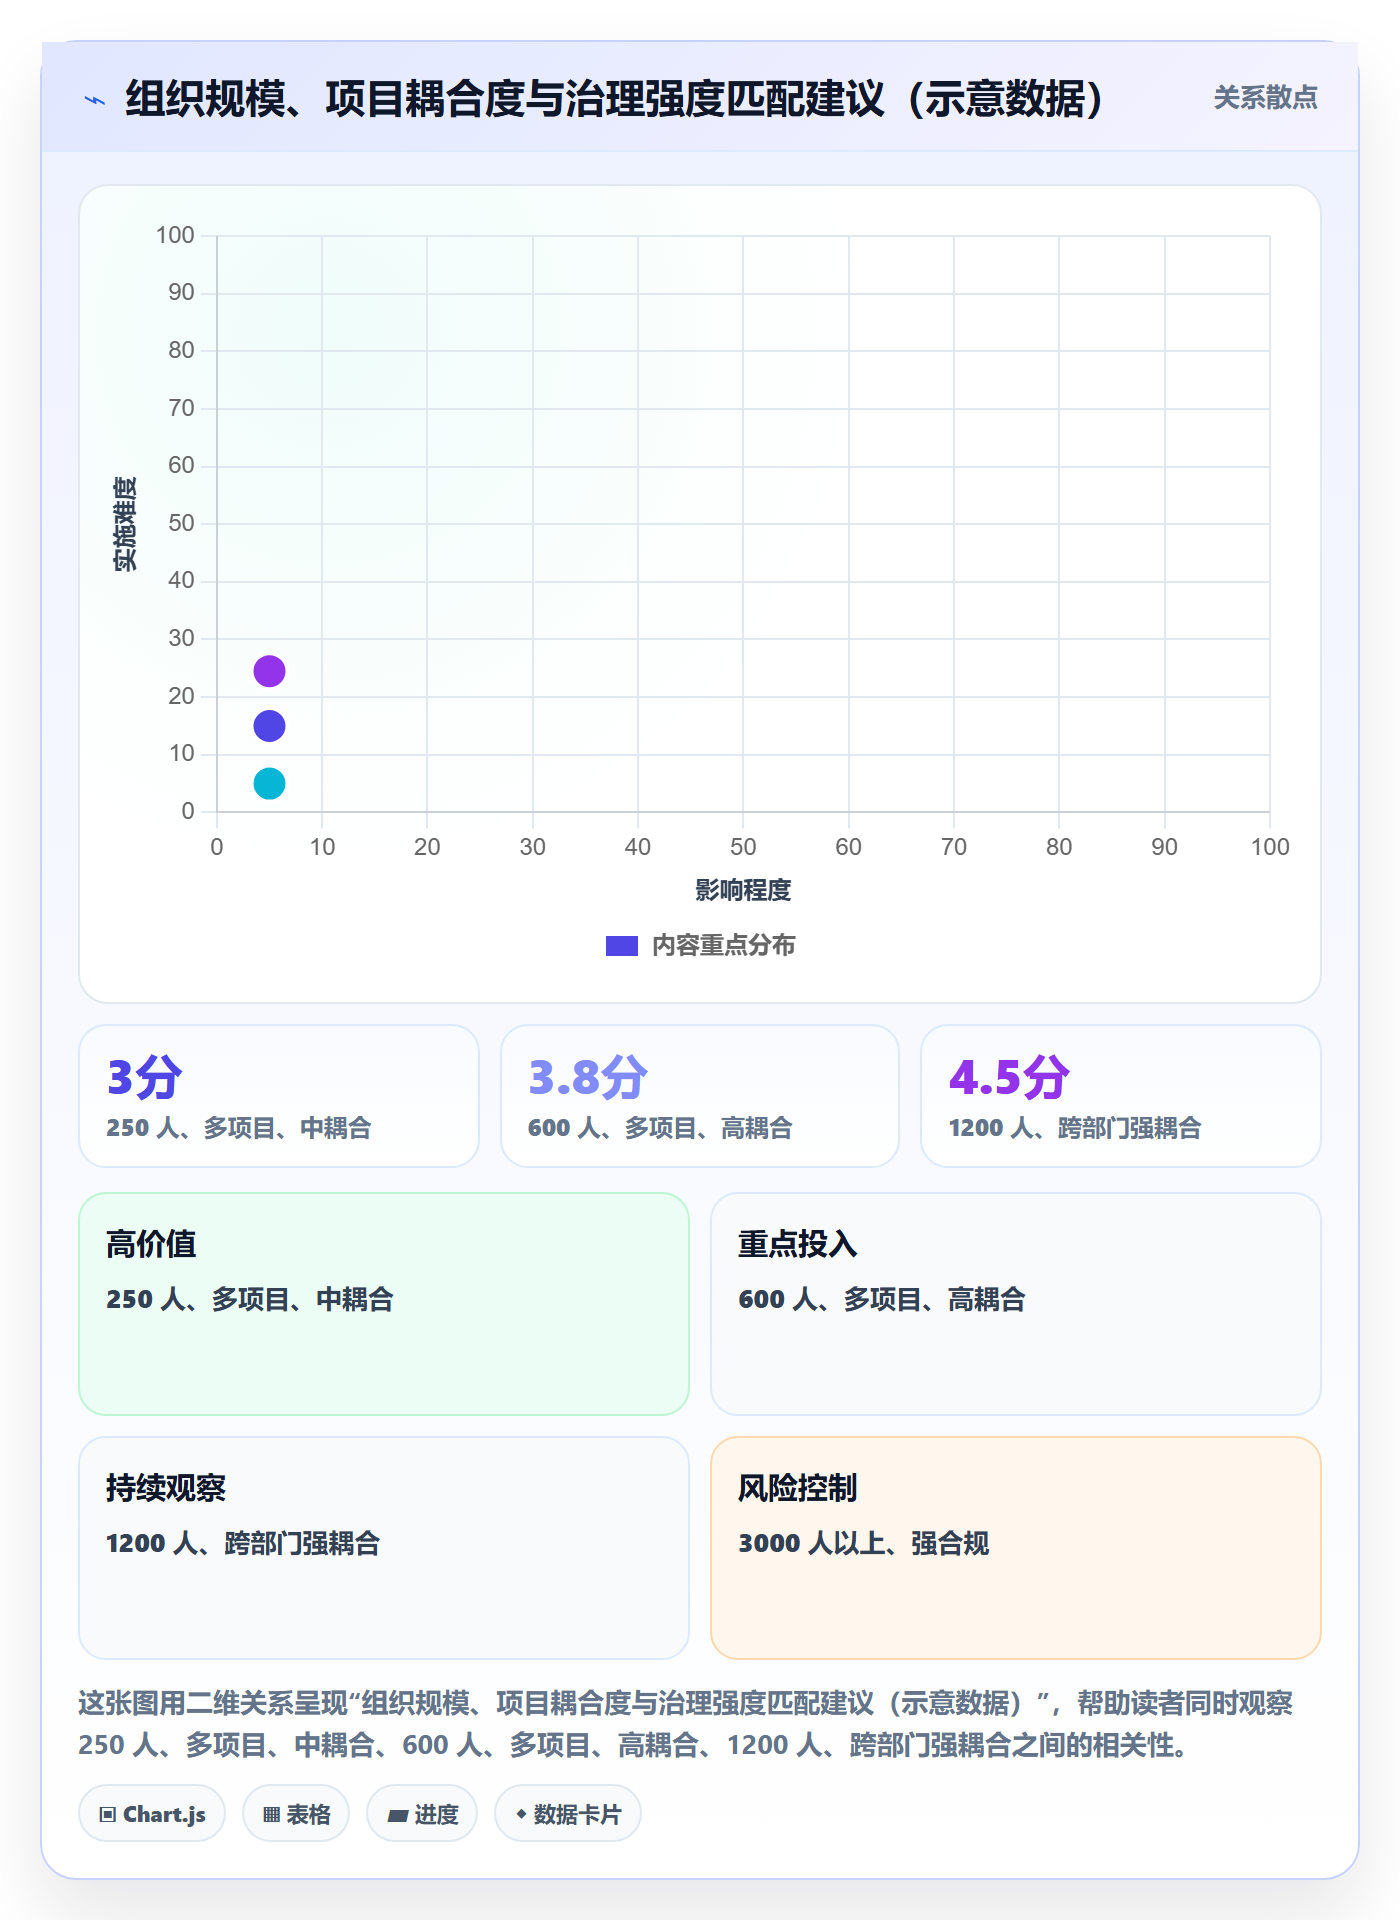Select the 高价值 quadrant card

(x=384, y=1304)
